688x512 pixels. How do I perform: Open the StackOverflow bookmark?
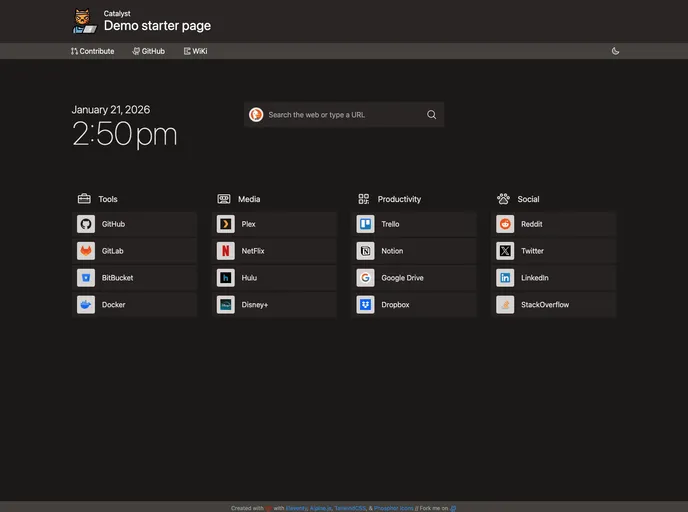click(544, 305)
